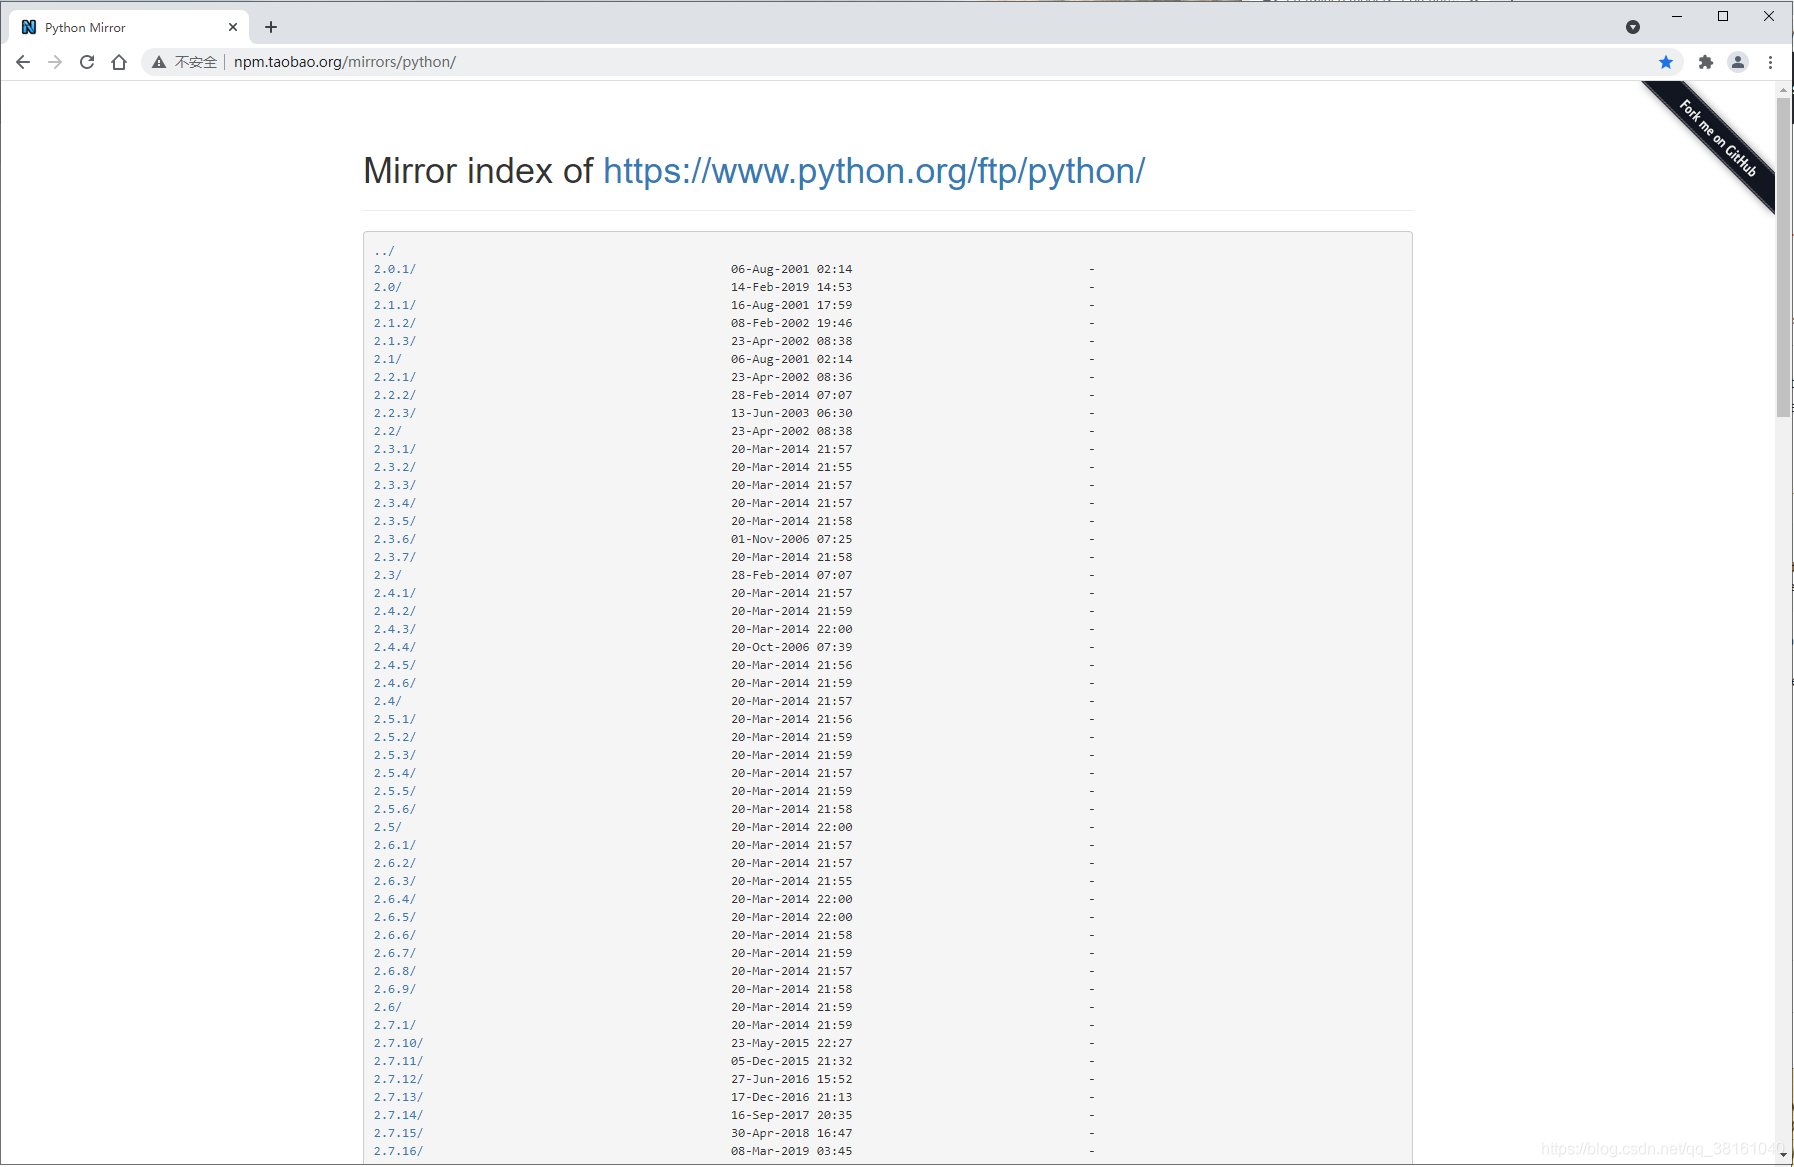Image resolution: width=1794 pixels, height=1167 pixels.
Task: Open the 2.1.1/ directory
Action: (x=395, y=305)
